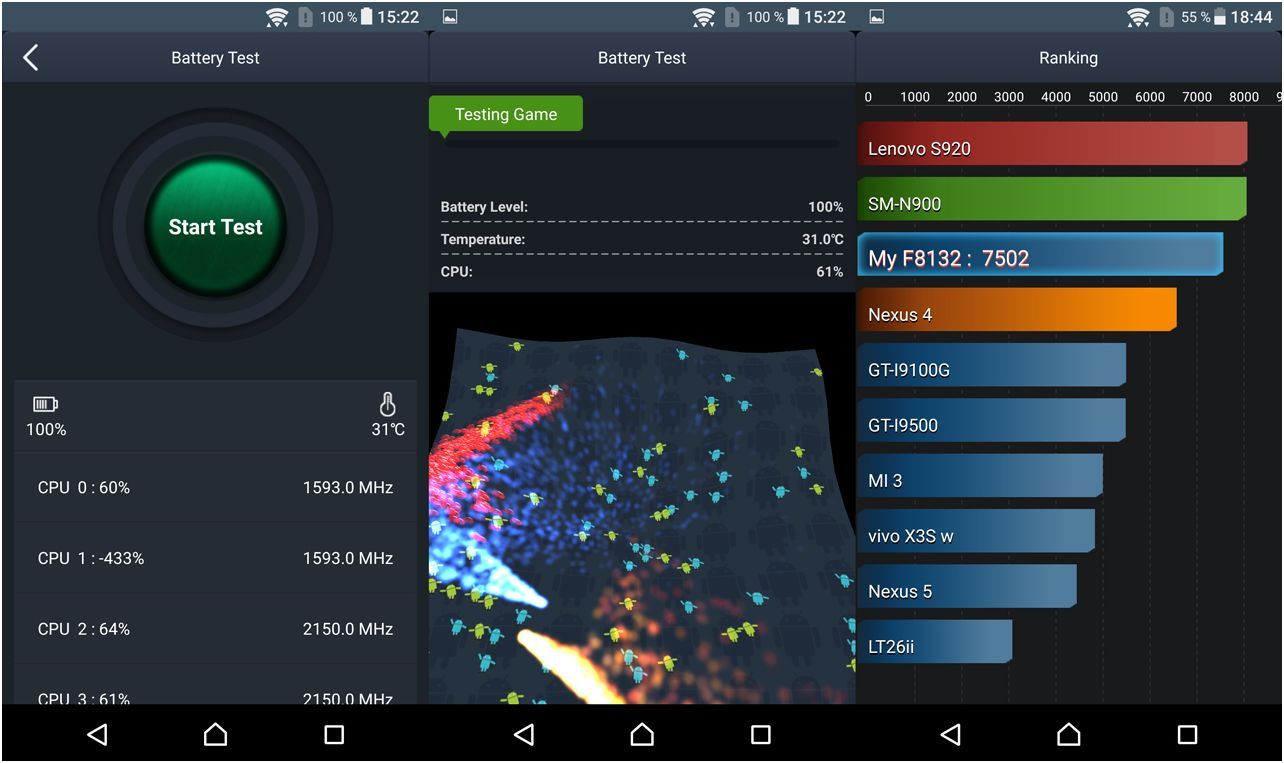Tap the GT-I9500 device bar
The image size is (1284, 763).
(990, 424)
